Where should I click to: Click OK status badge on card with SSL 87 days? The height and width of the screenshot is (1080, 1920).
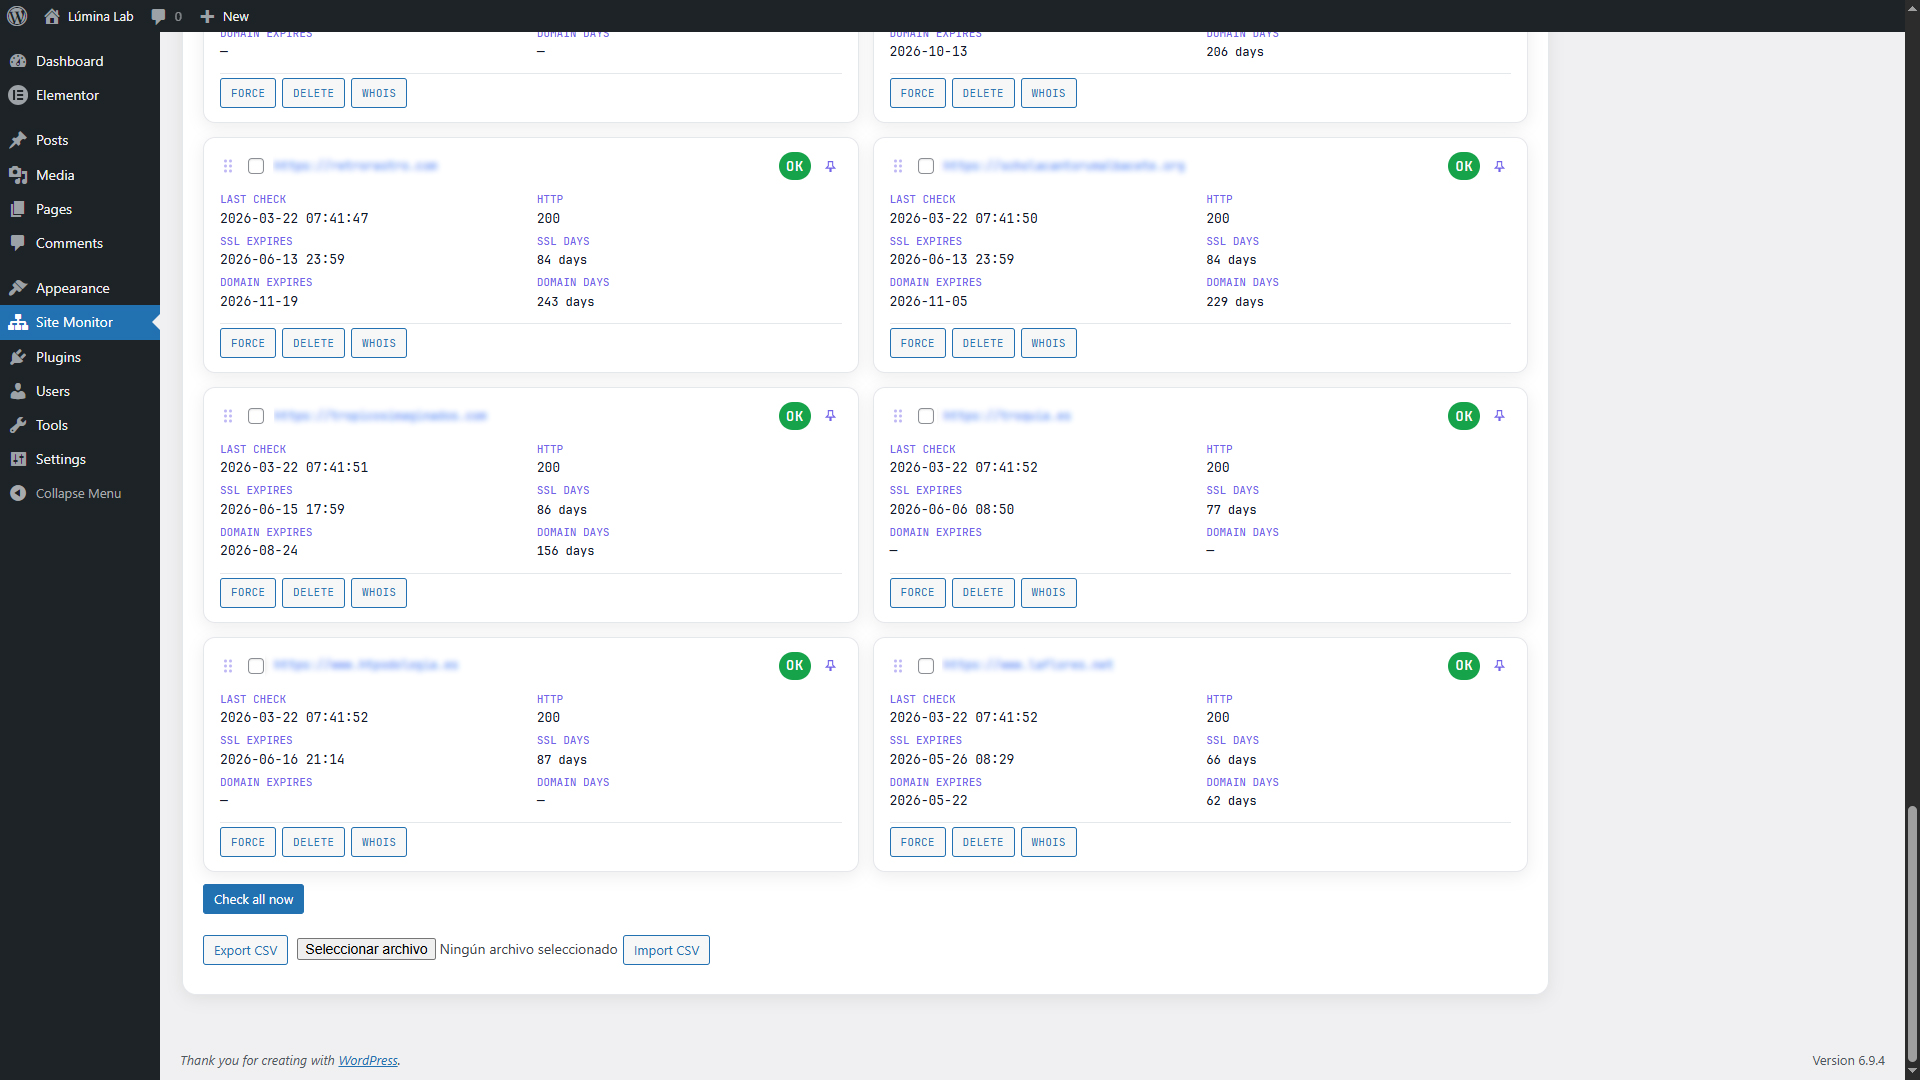click(794, 665)
